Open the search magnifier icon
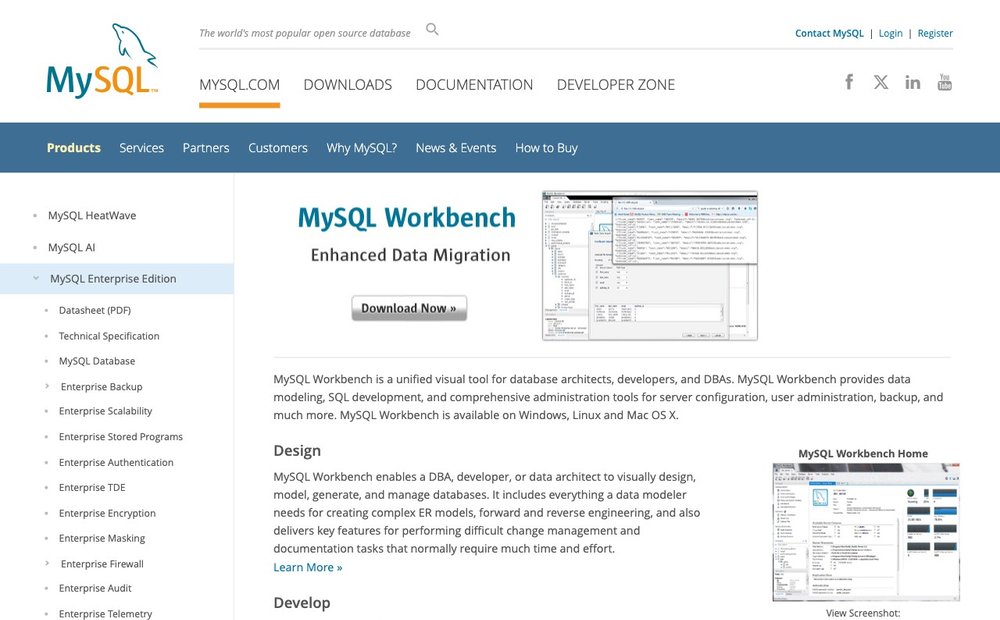Viewport: 1000px width, 620px height. coord(432,29)
